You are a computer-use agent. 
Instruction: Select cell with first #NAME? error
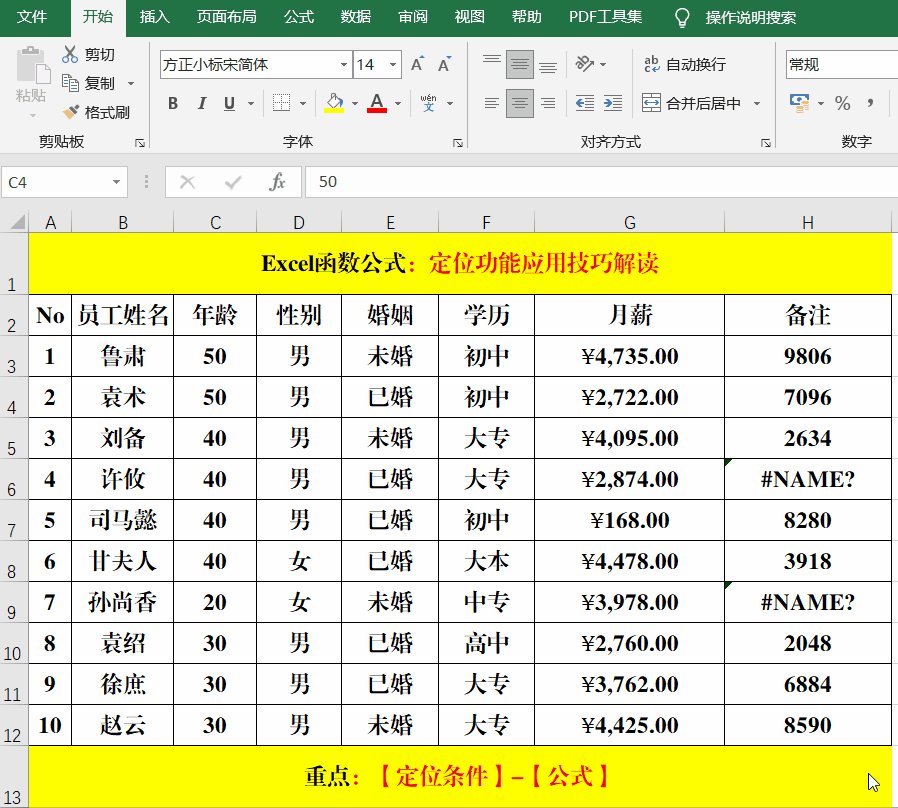[x=808, y=479]
